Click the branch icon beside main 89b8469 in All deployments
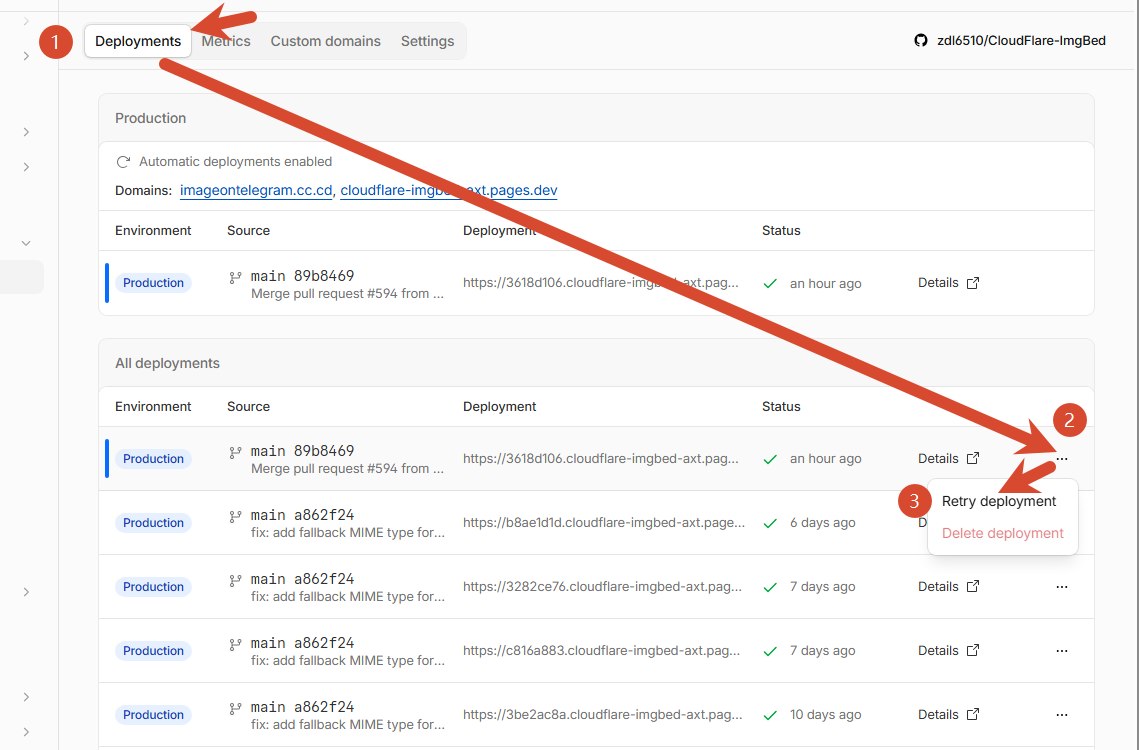Viewport: 1139px width, 750px height. click(x=235, y=453)
